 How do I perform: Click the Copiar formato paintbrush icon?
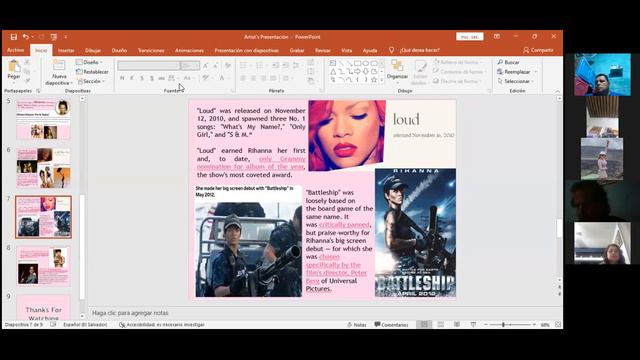(x=27, y=81)
